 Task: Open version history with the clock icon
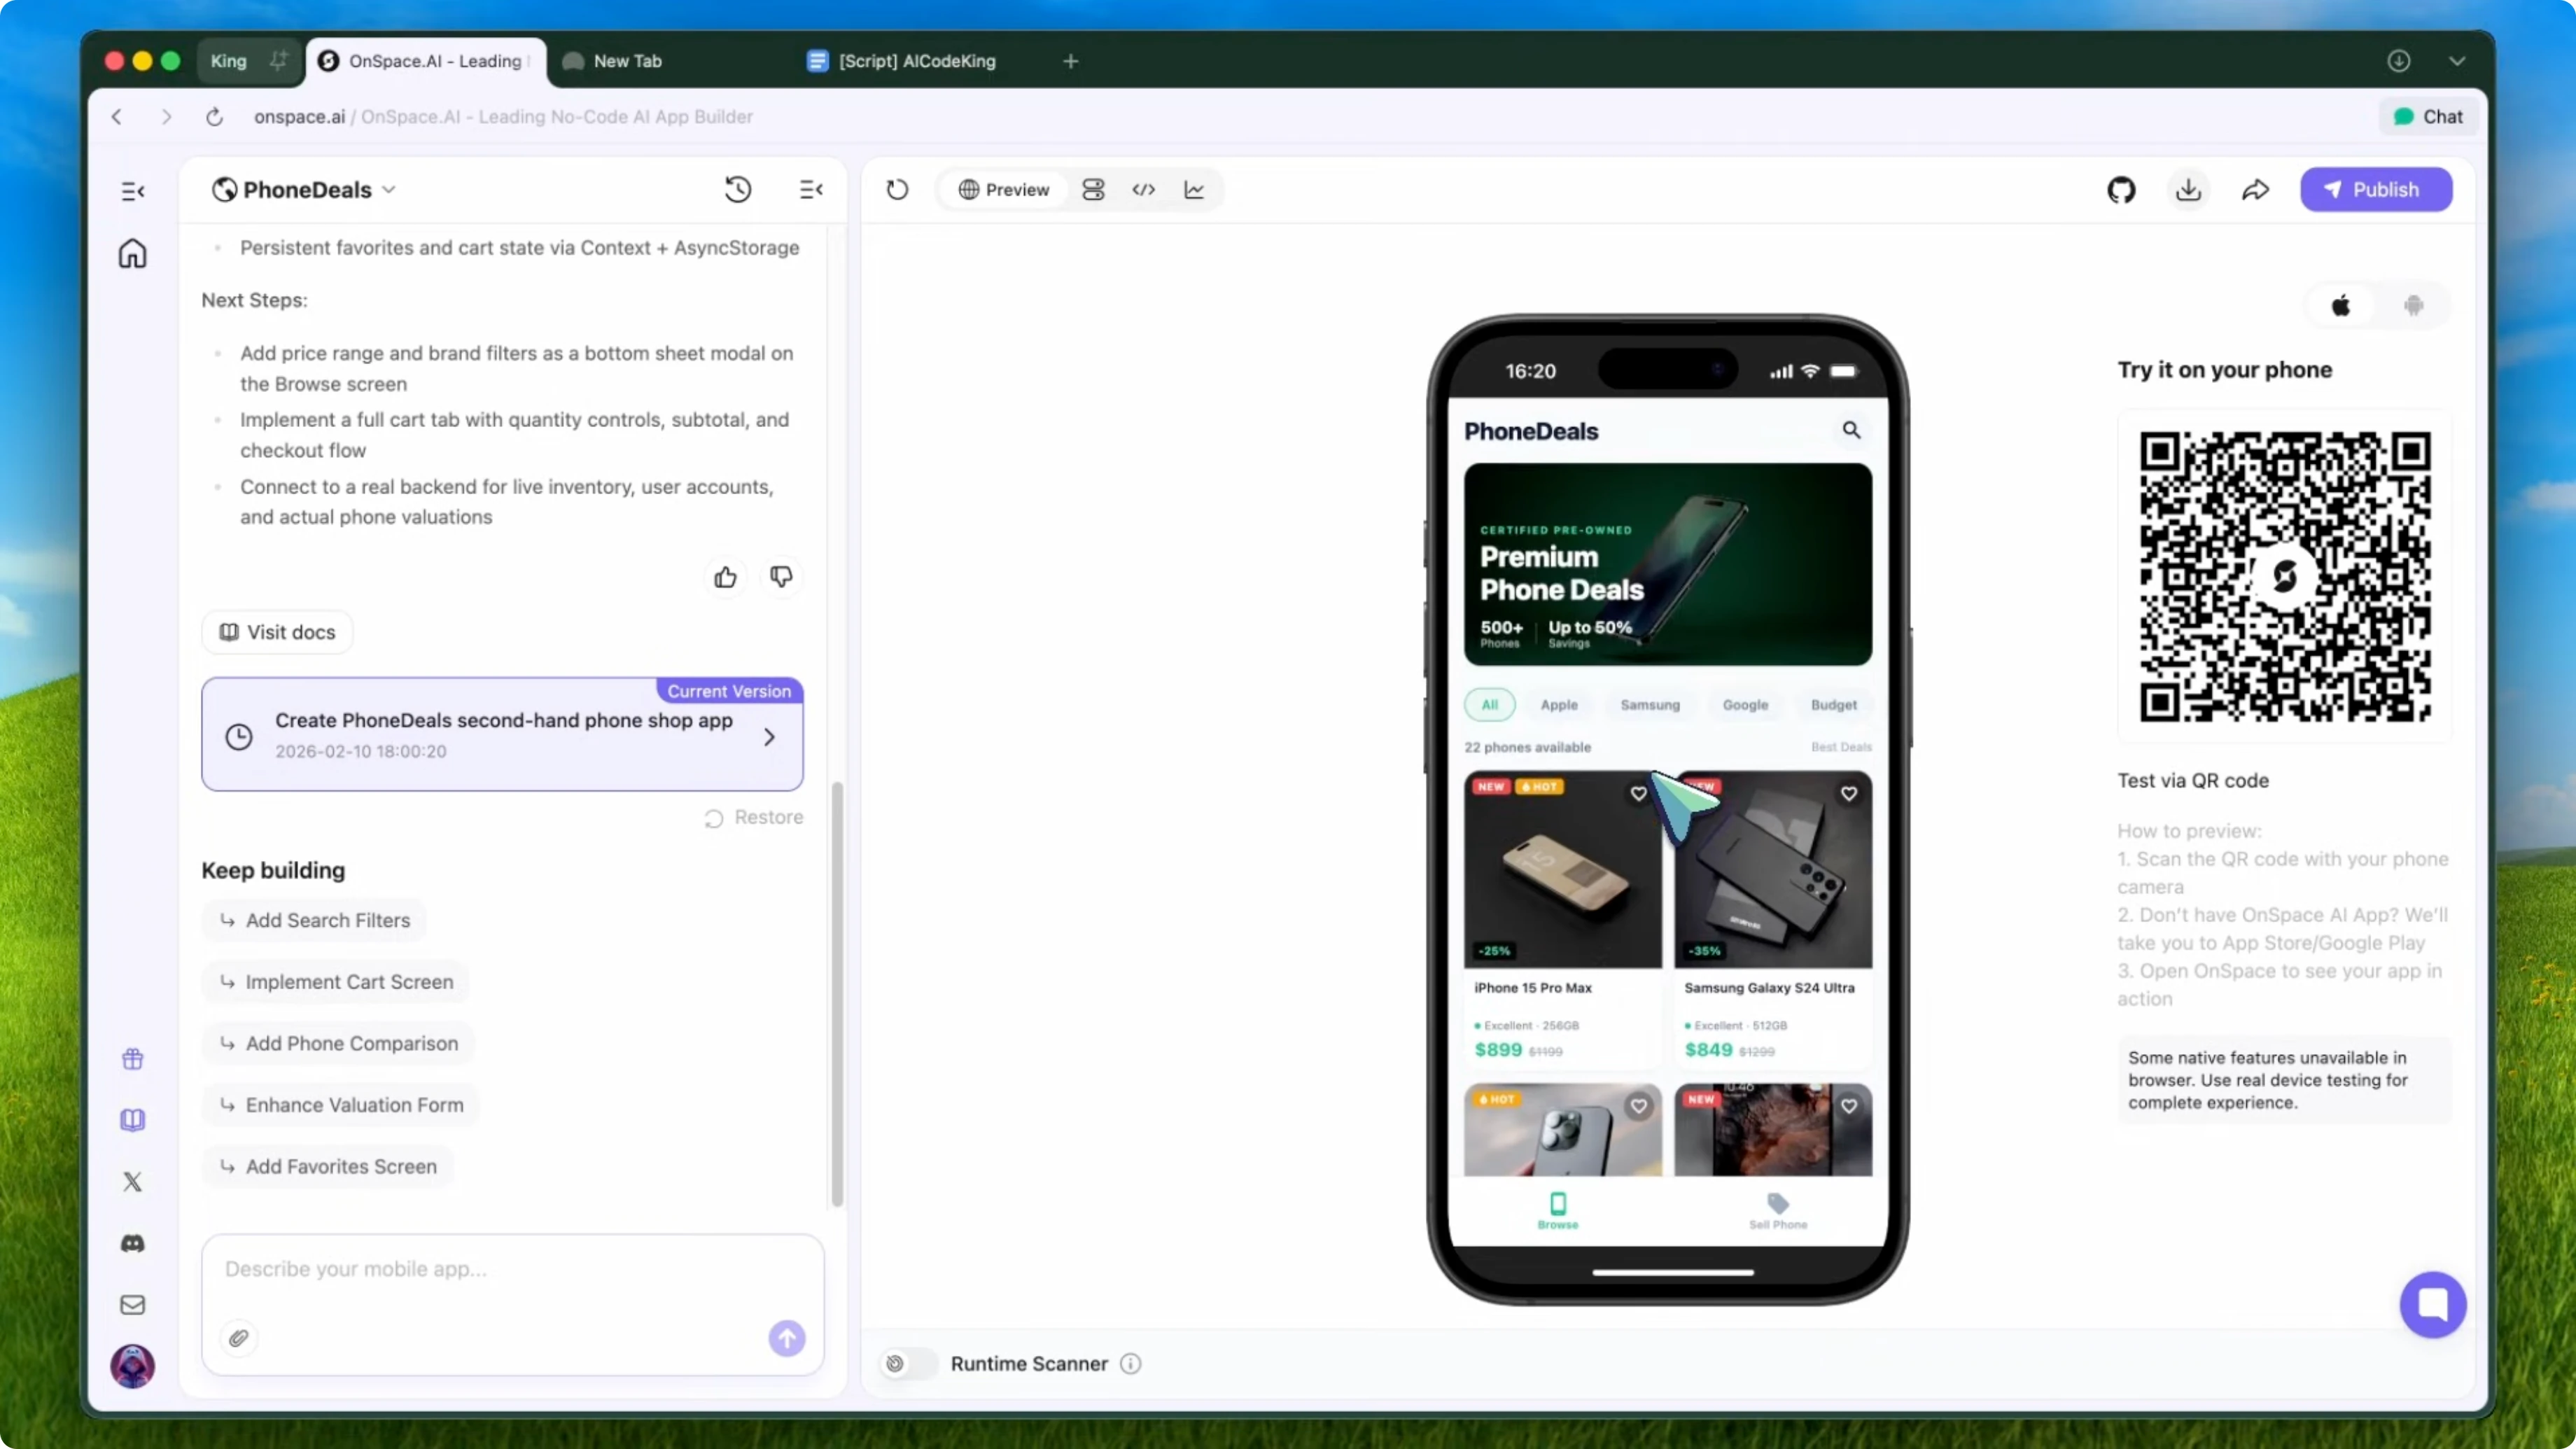[x=737, y=189]
